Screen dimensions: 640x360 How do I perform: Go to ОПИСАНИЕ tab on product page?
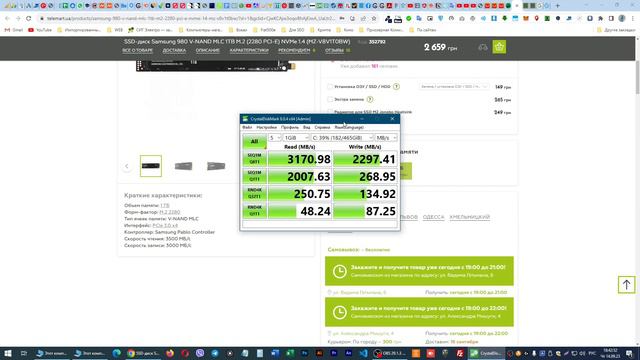pyautogui.click(x=207, y=50)
